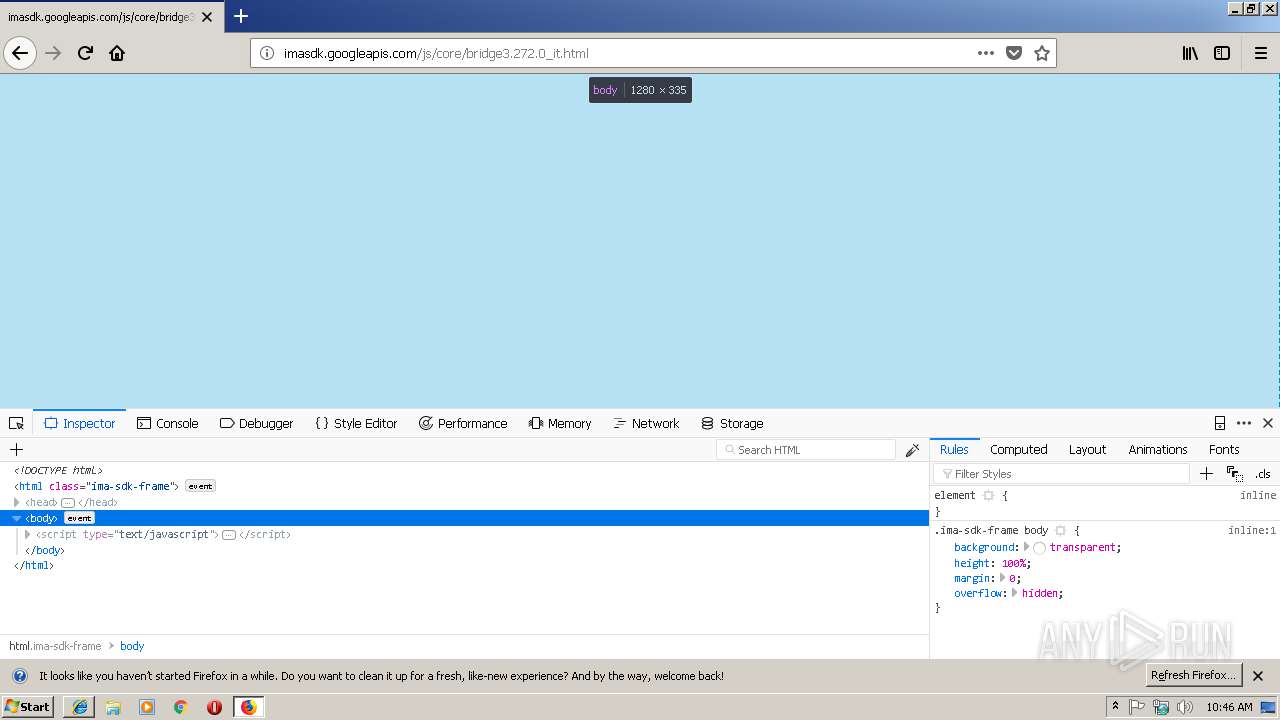Focus the Search HTML field
Image resolution: width=1280 pixels, height=720 pixels.
806,450
